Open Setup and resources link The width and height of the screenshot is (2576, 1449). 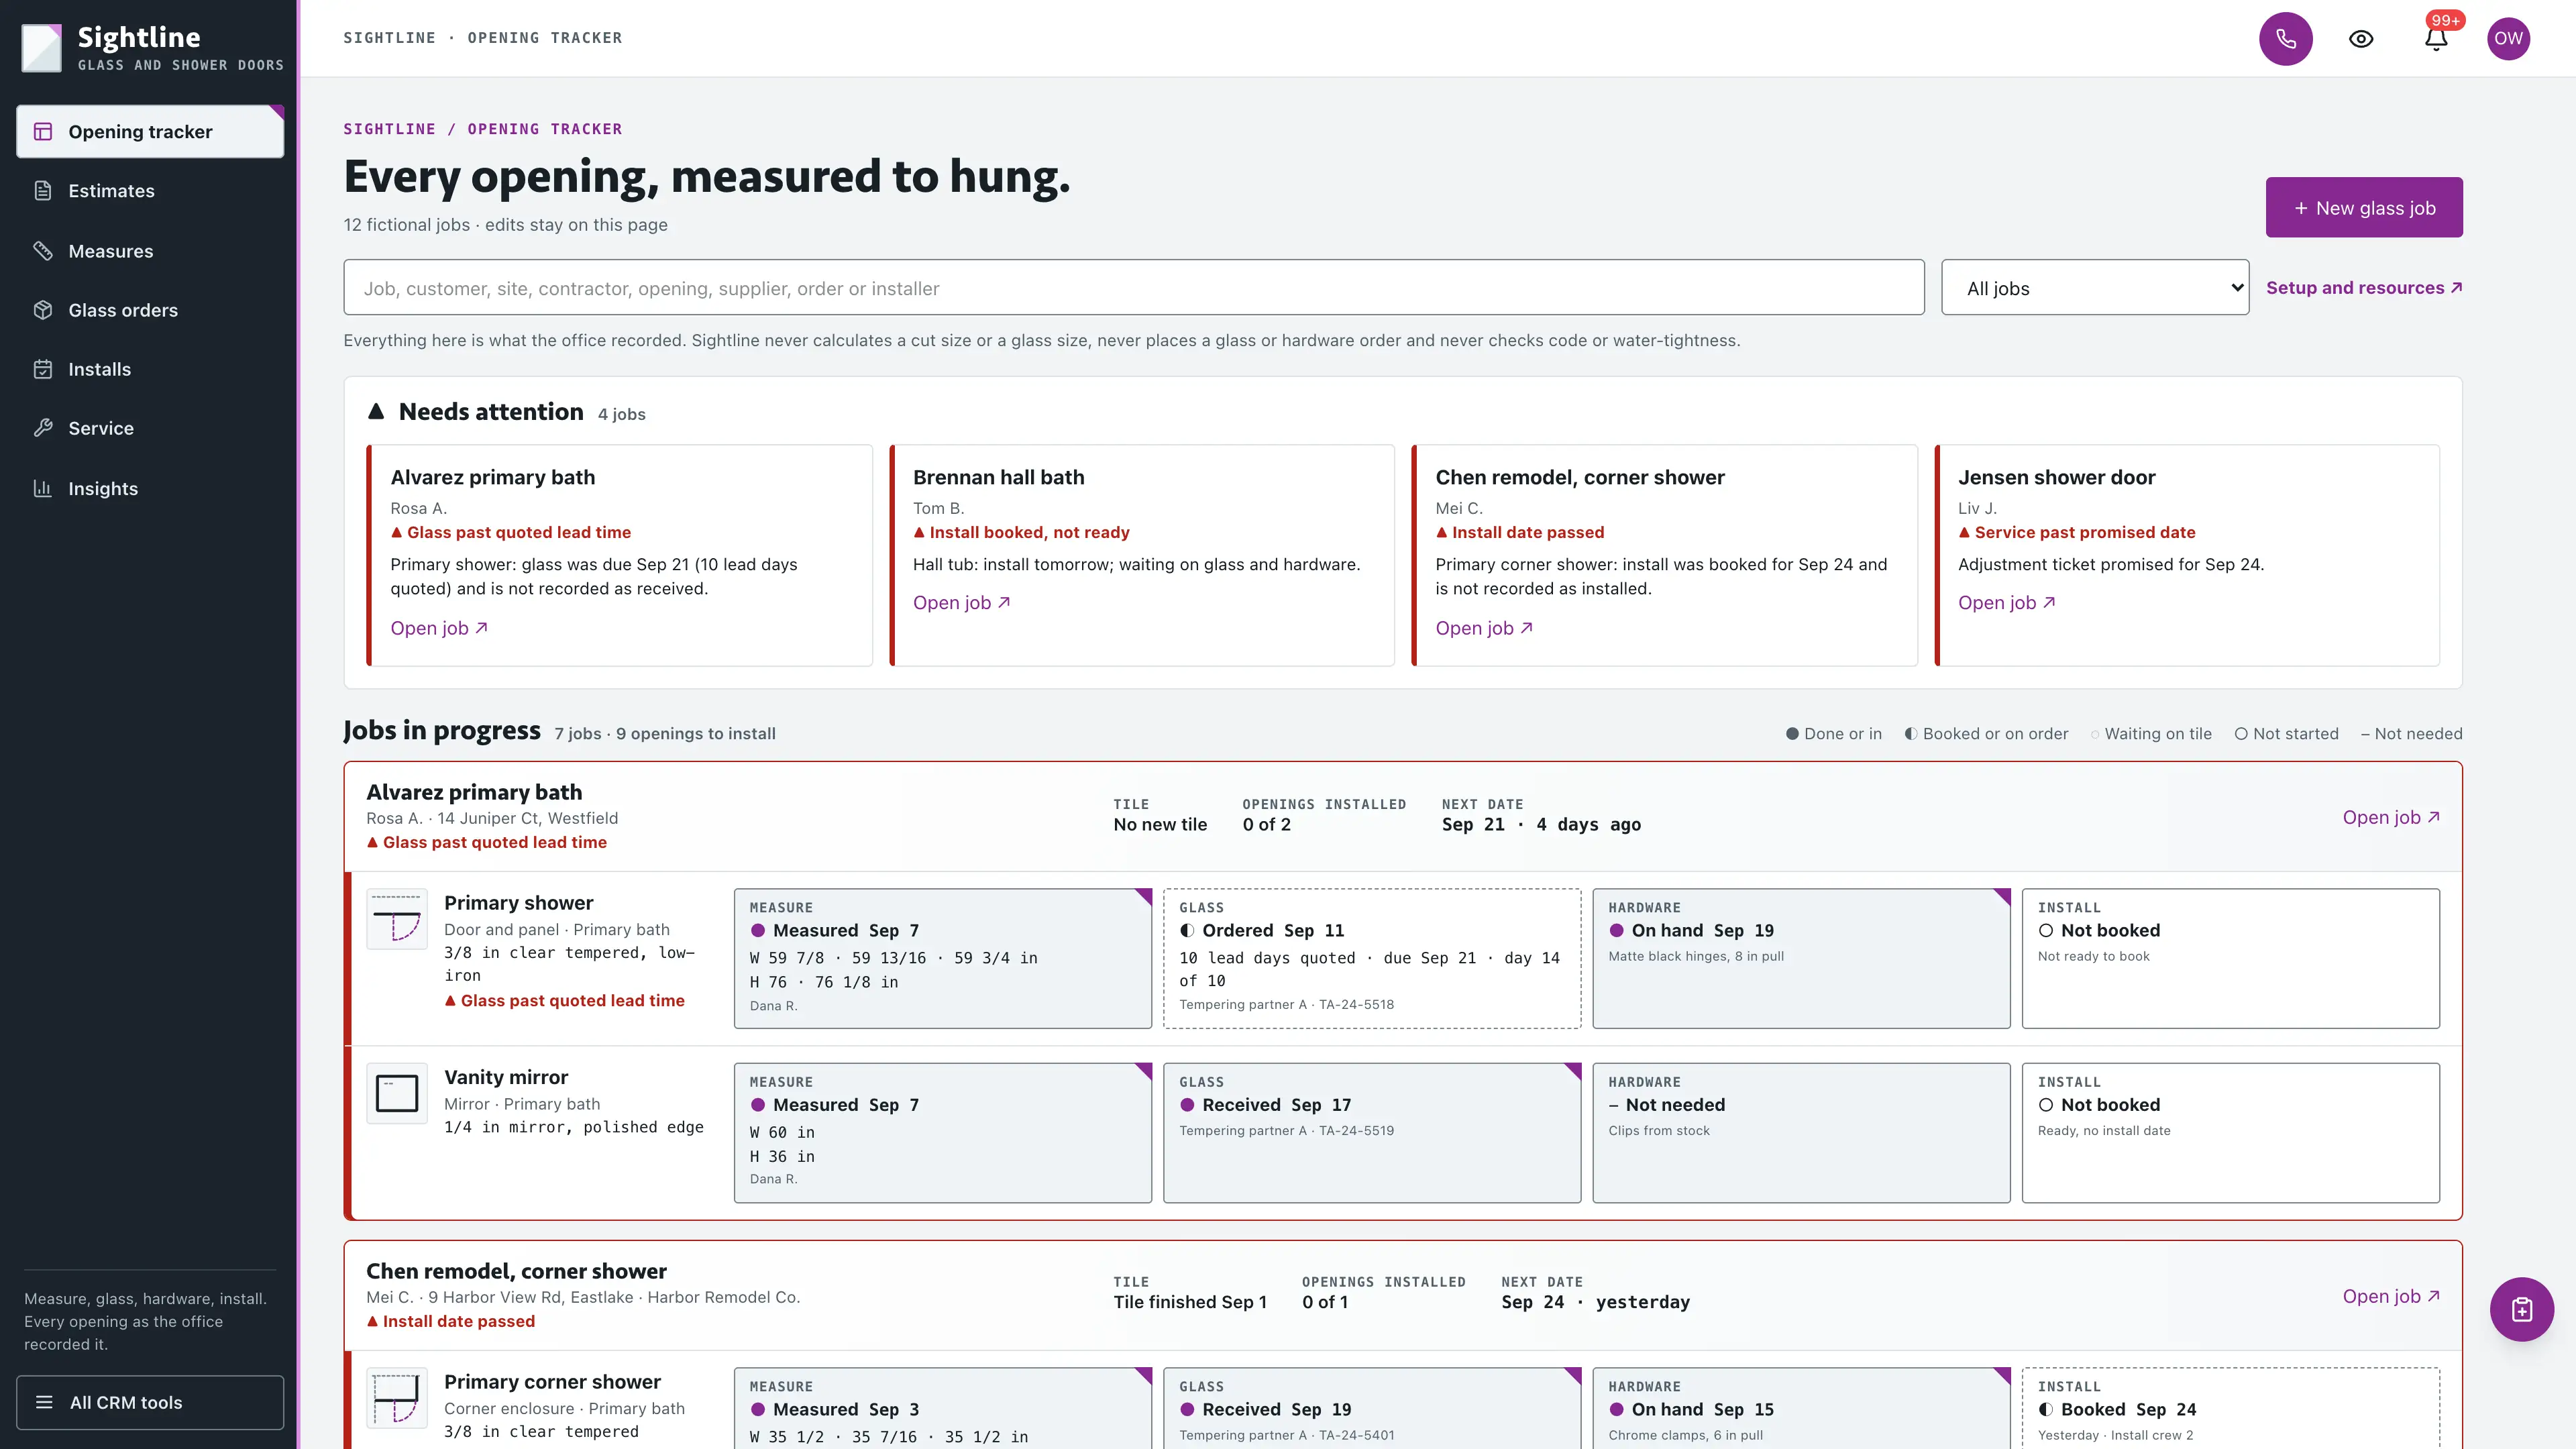[x=2364, y=288]
